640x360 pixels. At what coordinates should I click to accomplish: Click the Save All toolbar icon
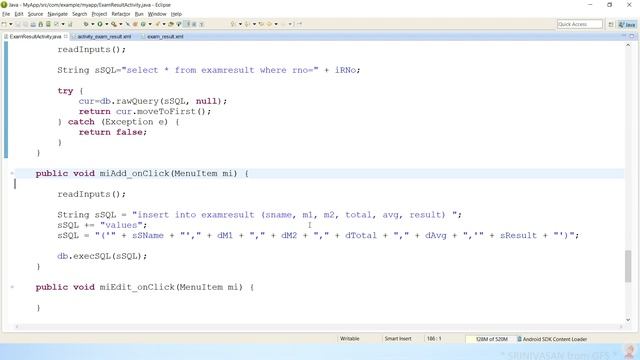click(x=25, y=24)
